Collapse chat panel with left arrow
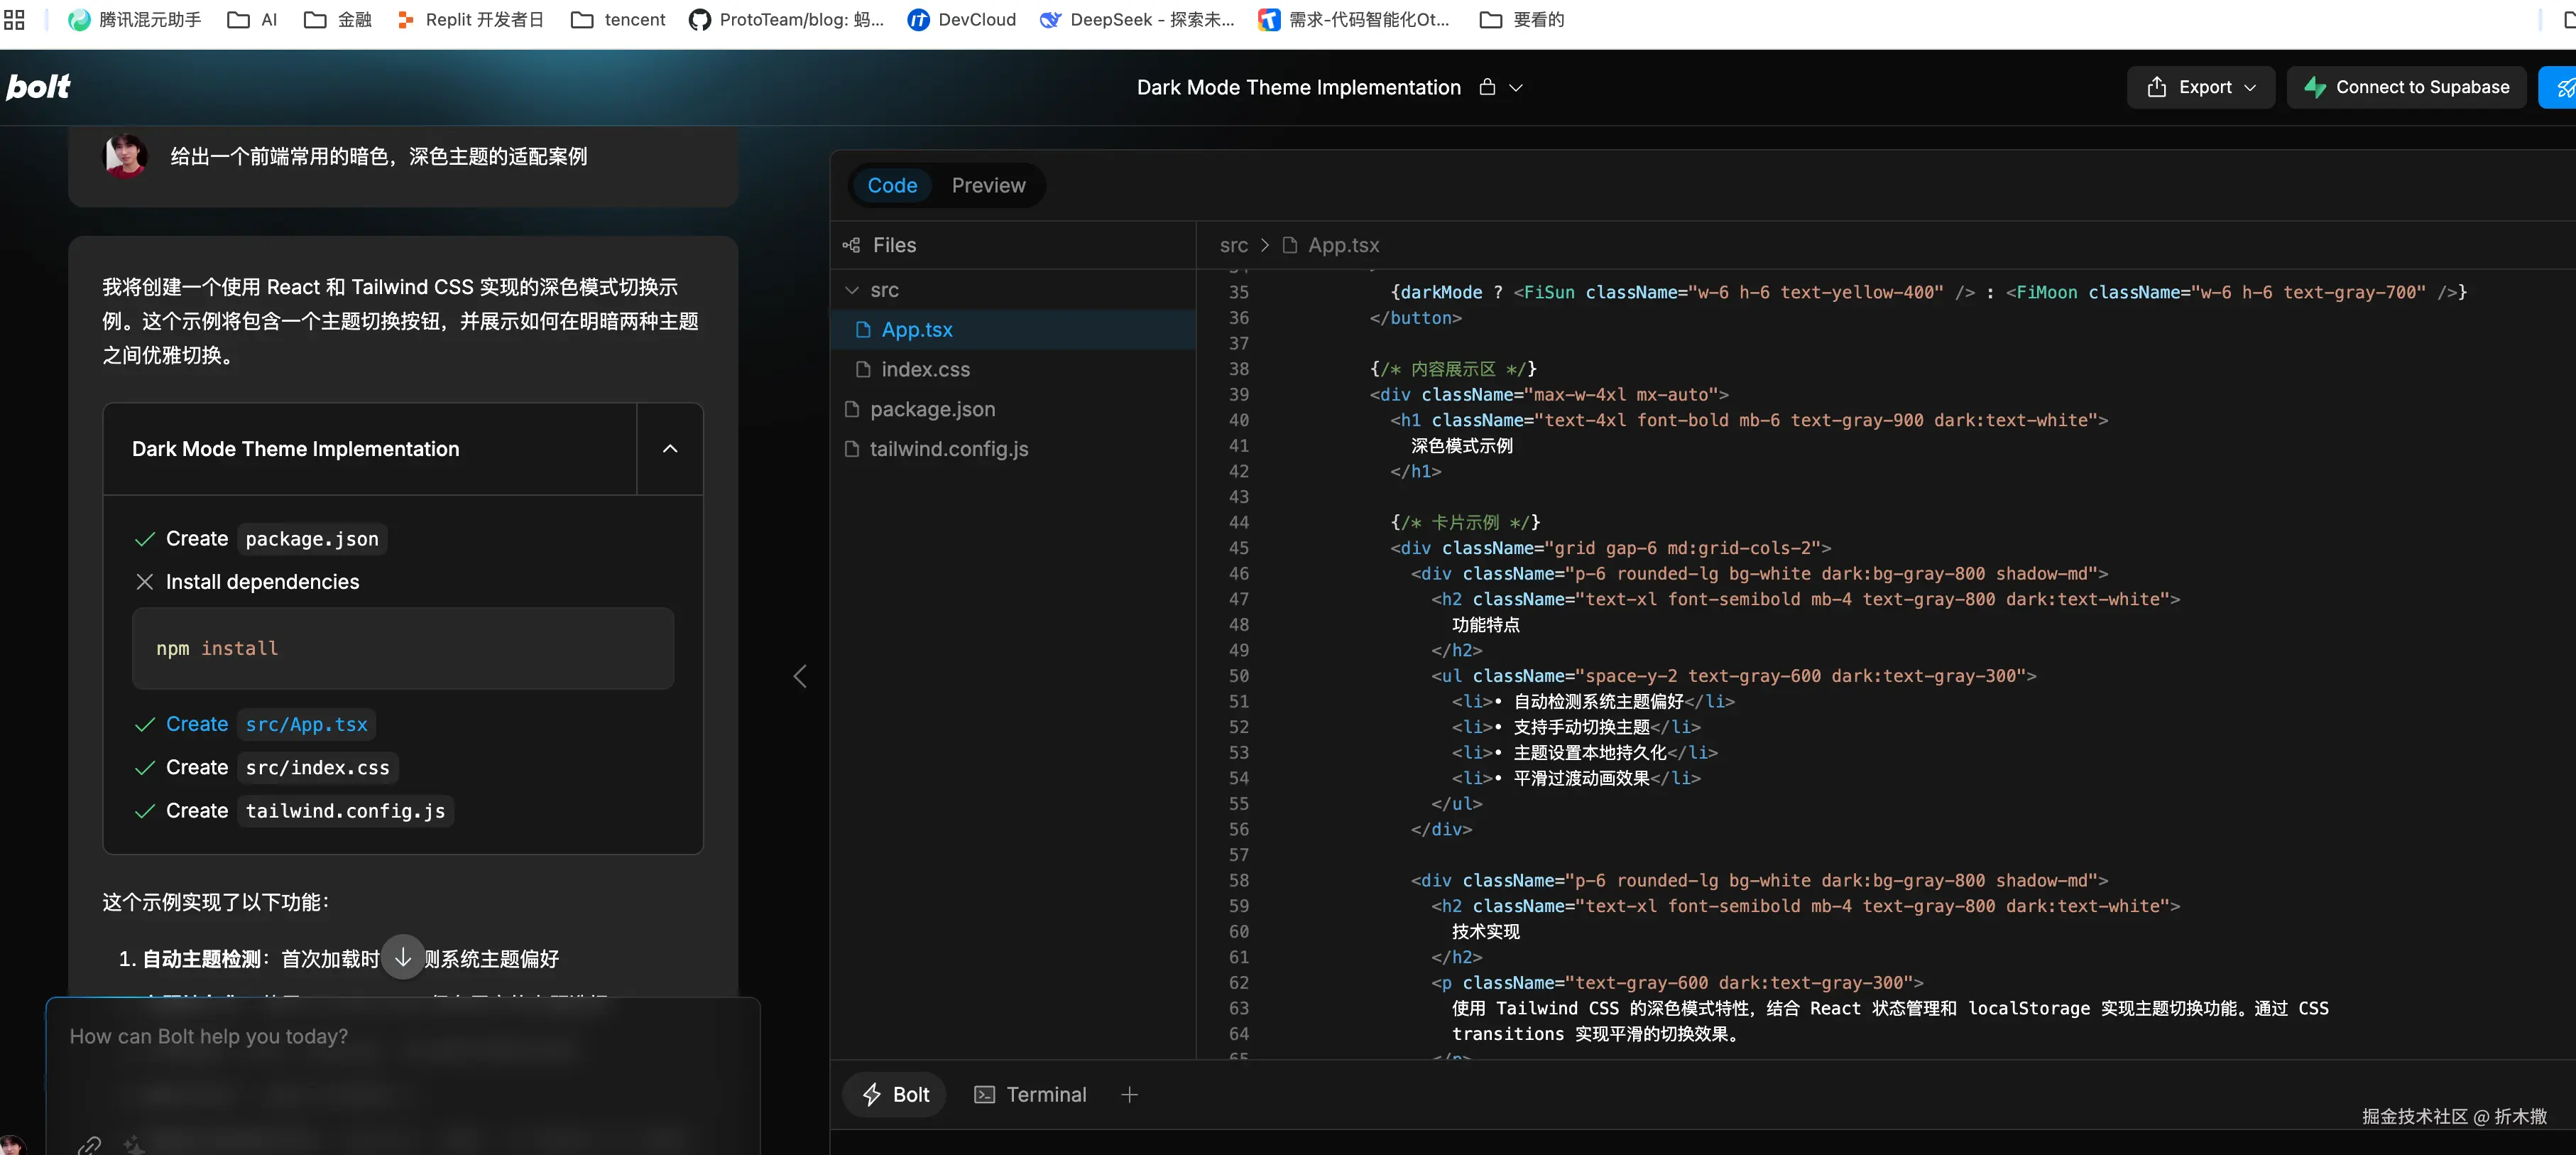This screenshot has width=2576, height=1155. pos(800,676)
